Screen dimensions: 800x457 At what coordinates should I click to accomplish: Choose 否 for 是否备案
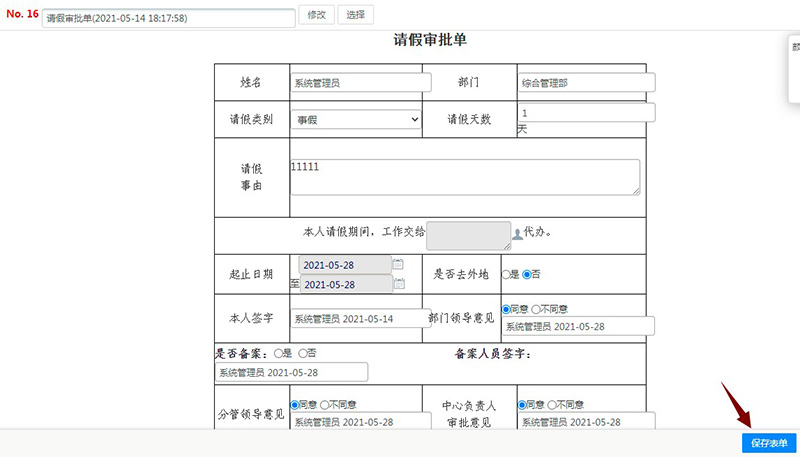tap(303, 353)
